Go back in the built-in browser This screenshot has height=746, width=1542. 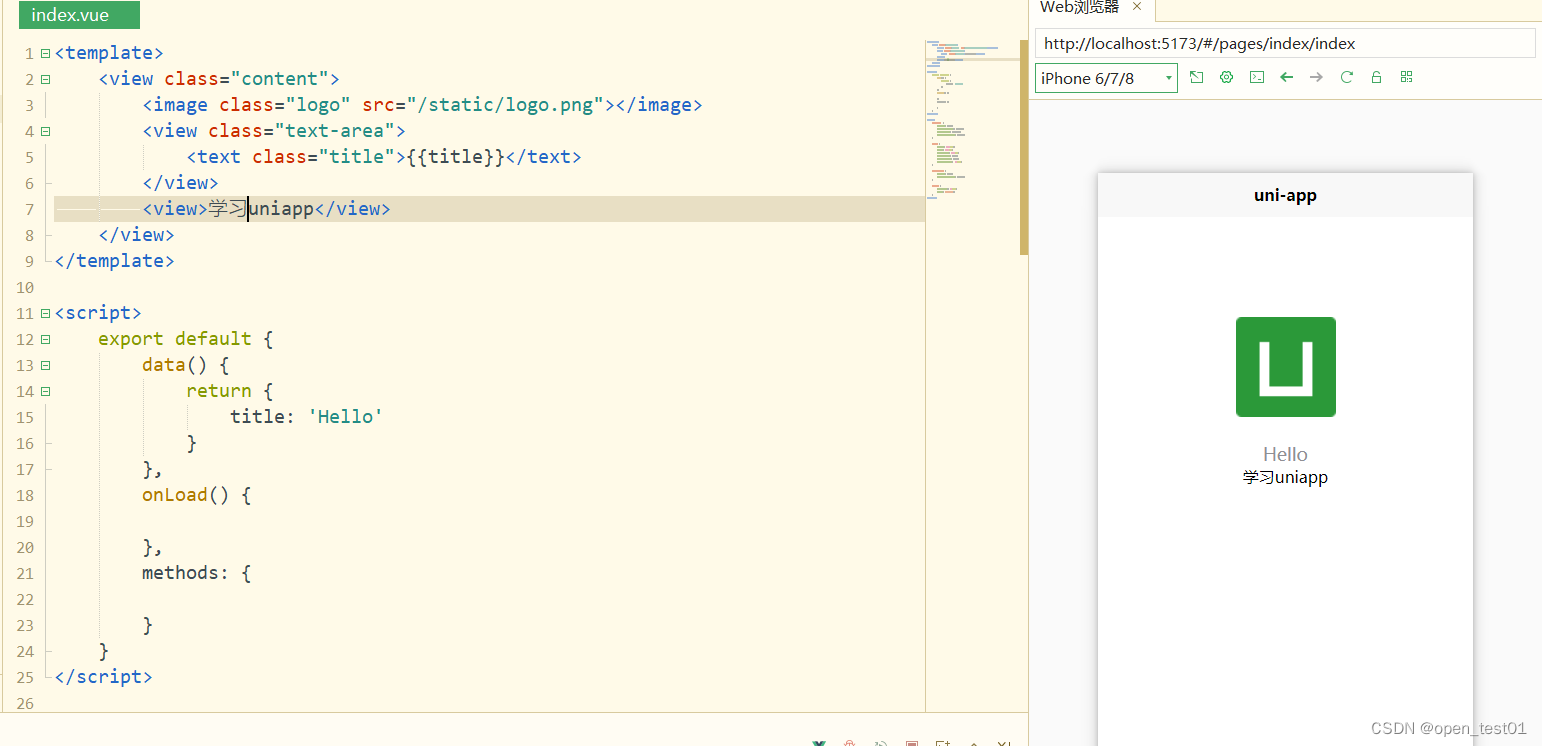coord(1286,77)
